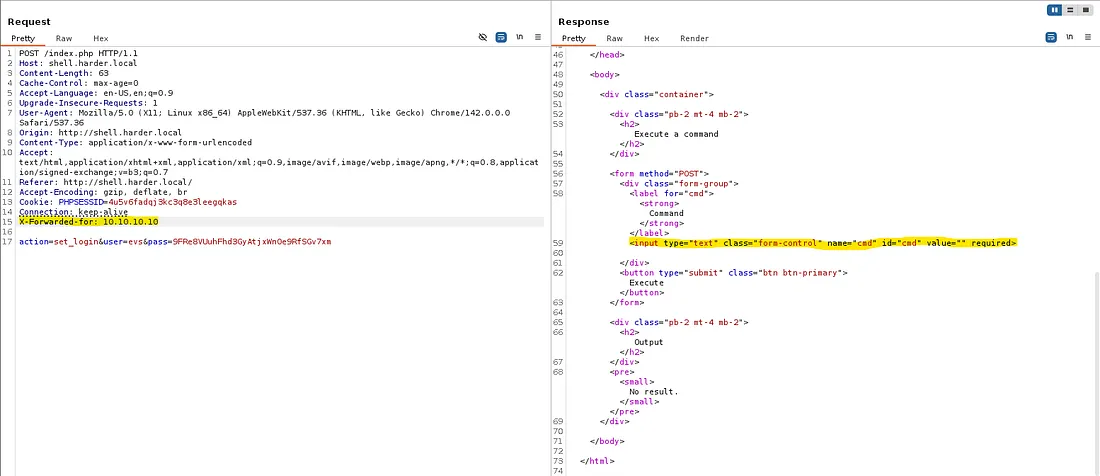Switch Response view to Raw tab
This screenshot has height=476, width=1100.
(614, 38)
